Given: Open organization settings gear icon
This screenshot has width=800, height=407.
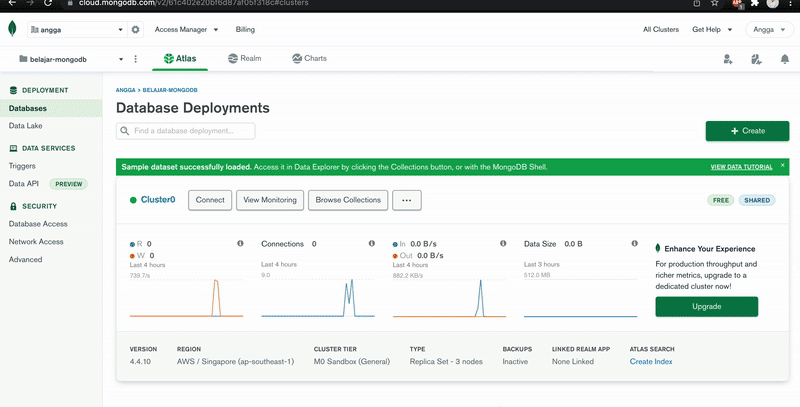Looking at the screenshot, I should tap(135, 30).
